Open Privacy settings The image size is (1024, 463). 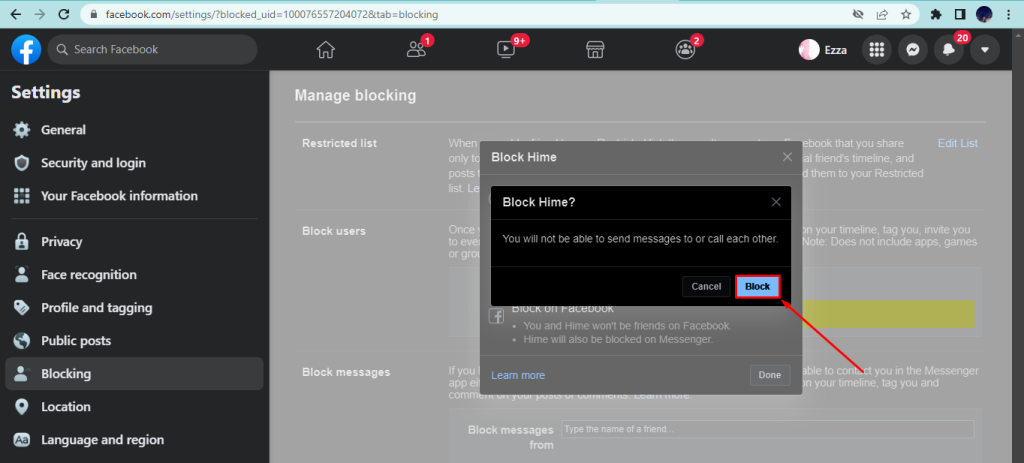pyautogui.click(x=134, y=242)
